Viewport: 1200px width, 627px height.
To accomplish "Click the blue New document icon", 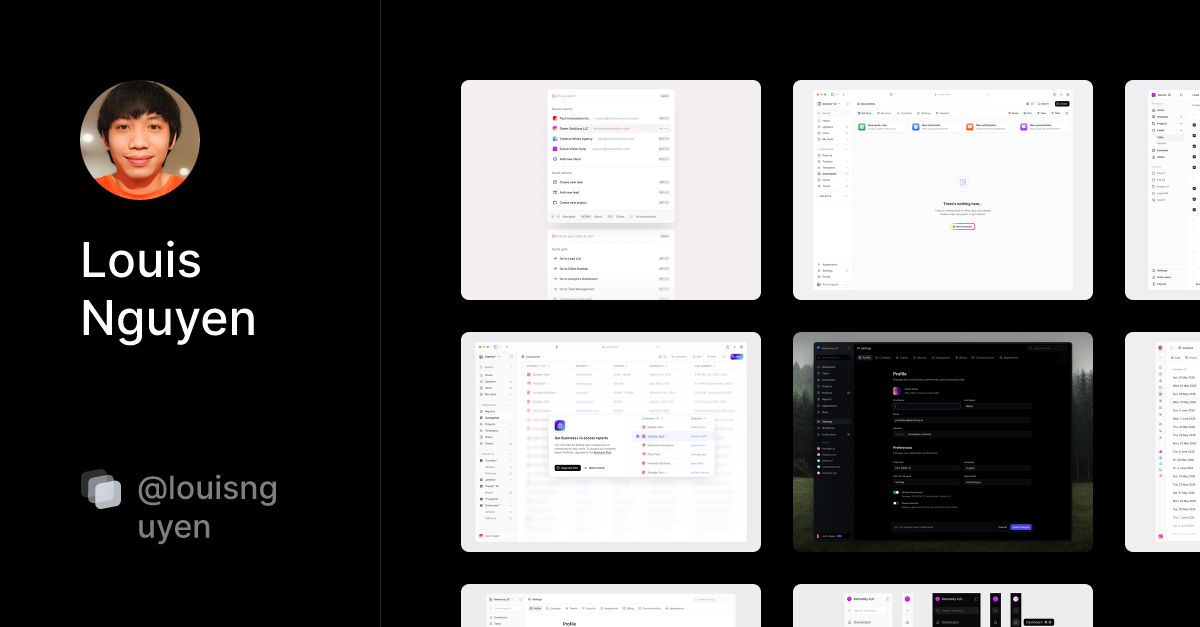I will click(916, 127).
